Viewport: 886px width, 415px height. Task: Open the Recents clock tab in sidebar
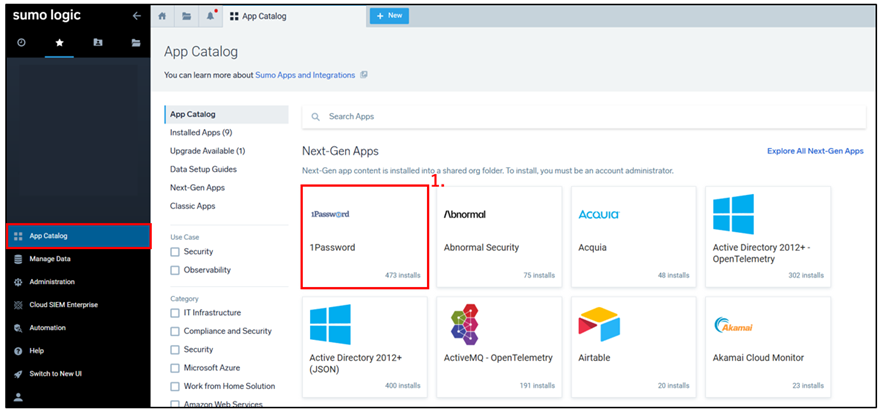tap(21, 42)
